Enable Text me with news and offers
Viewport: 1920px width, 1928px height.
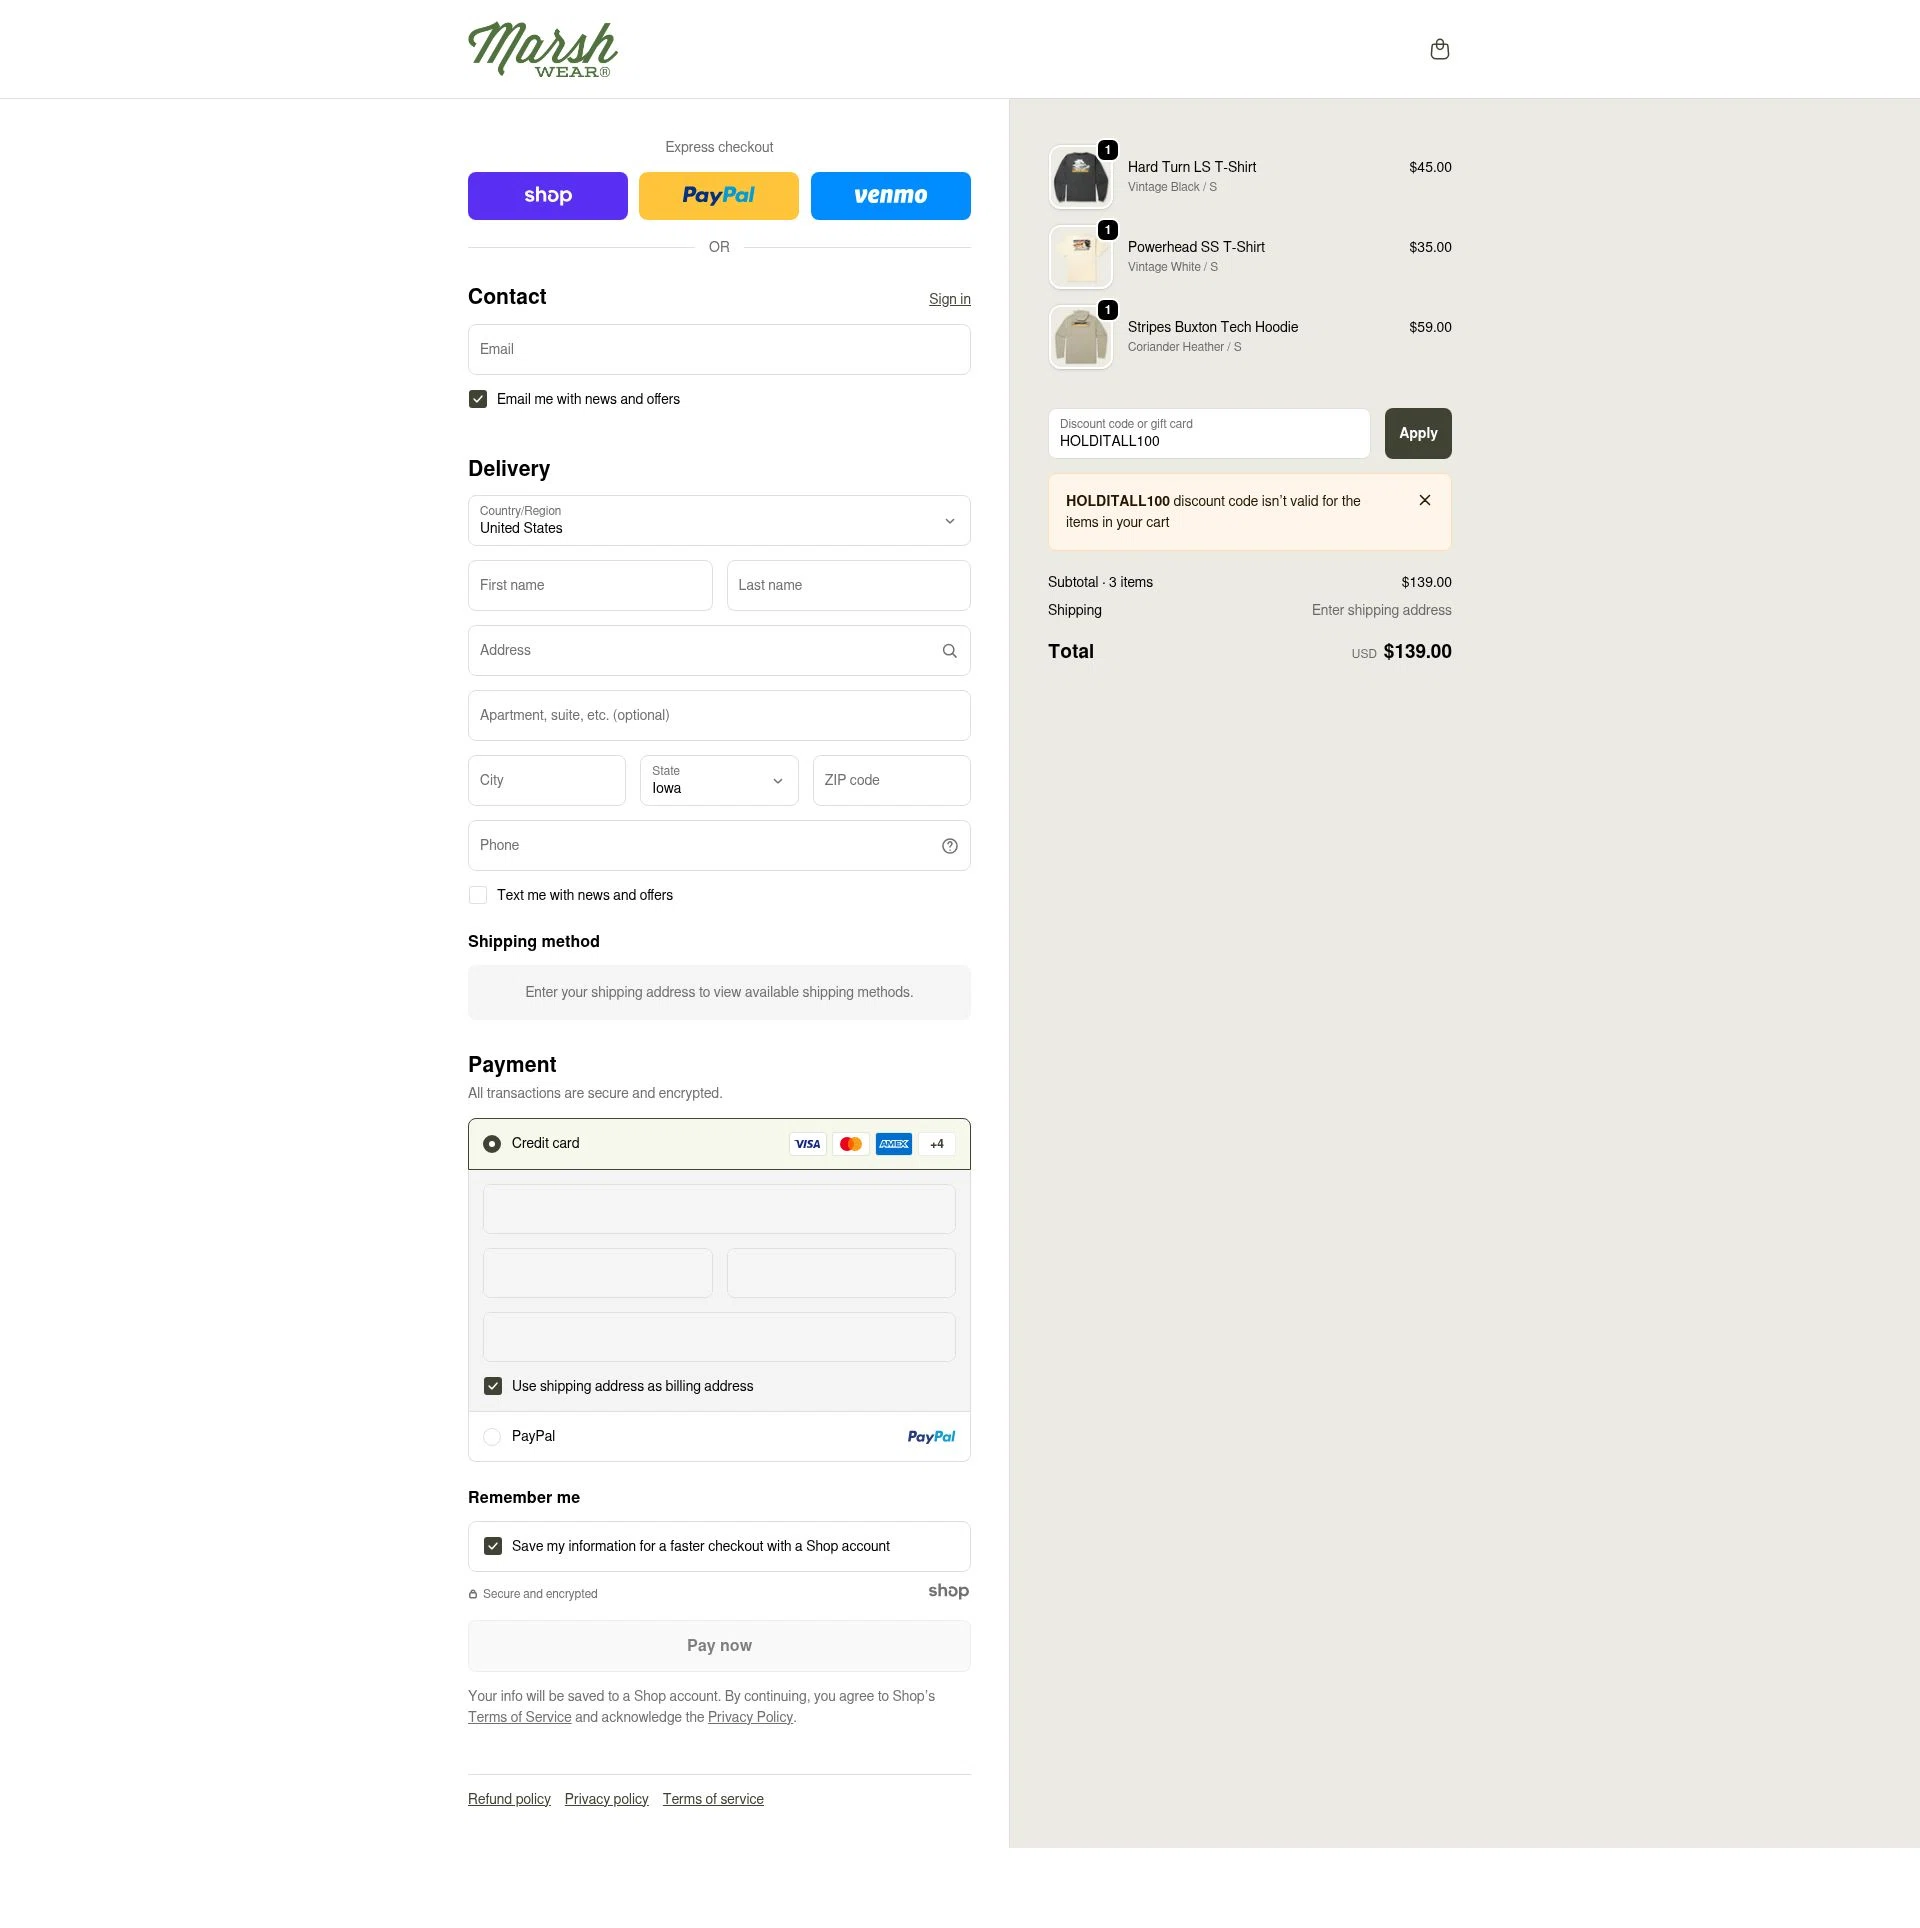pyautogui.click(x=478, y=895)
